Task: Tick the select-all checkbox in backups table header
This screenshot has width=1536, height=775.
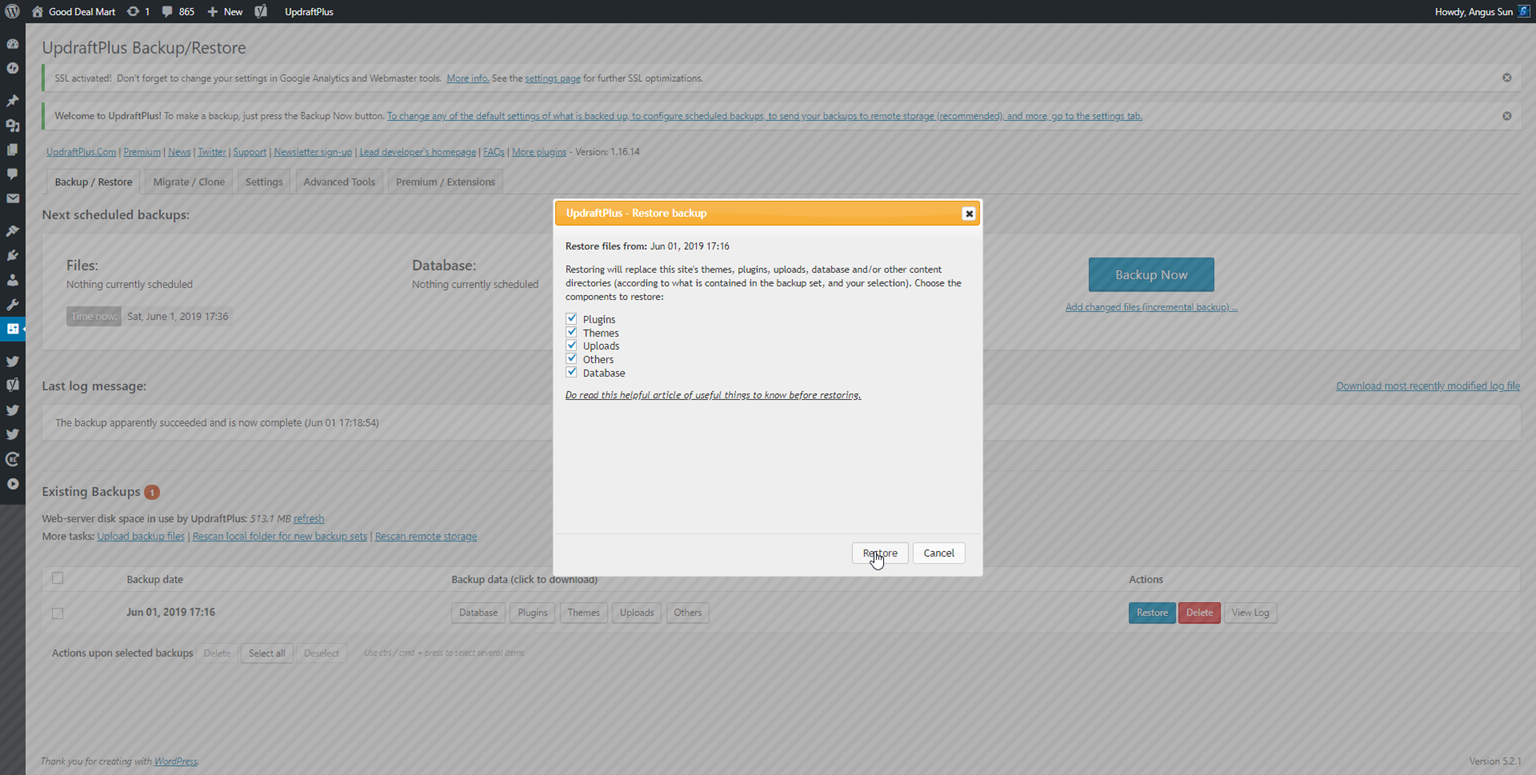Action: (x=57, y=578)
